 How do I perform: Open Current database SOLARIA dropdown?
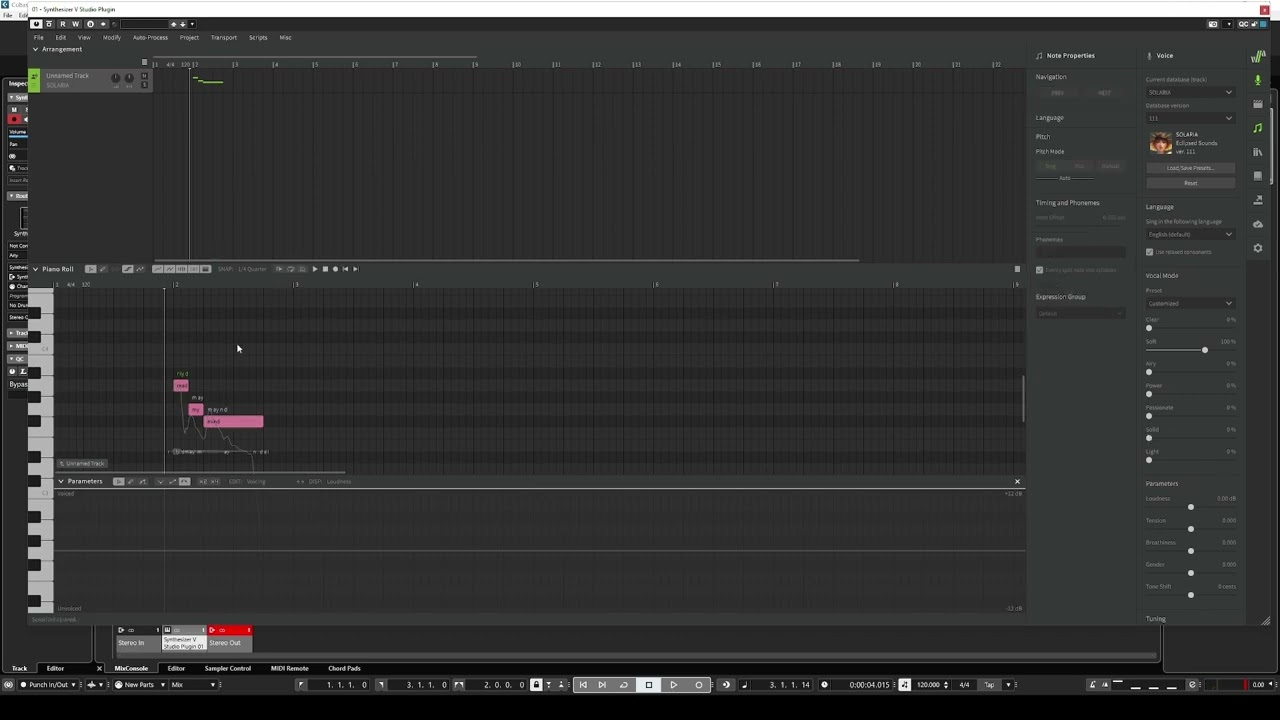[x=1190, y=92]
